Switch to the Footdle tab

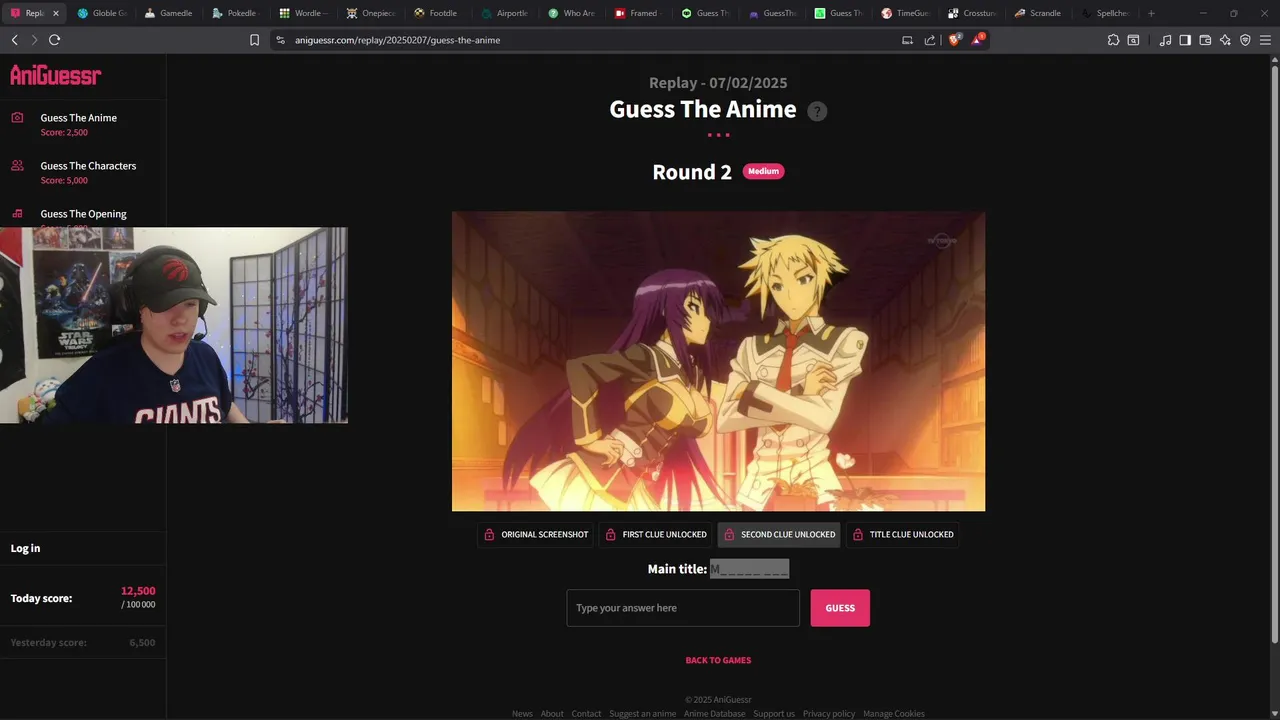(x=438, y=13)
